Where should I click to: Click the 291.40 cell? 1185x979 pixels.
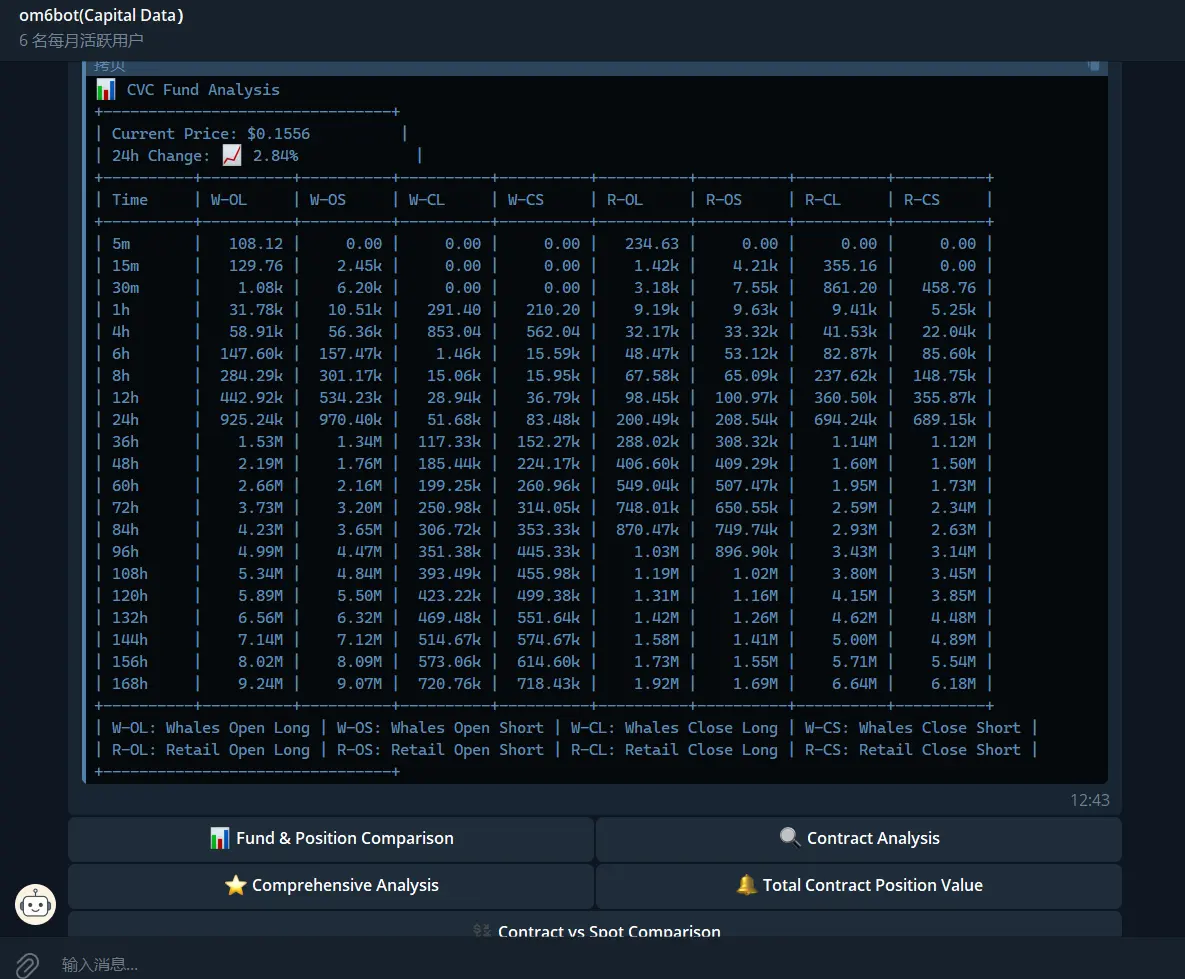(x=453, y=309)
